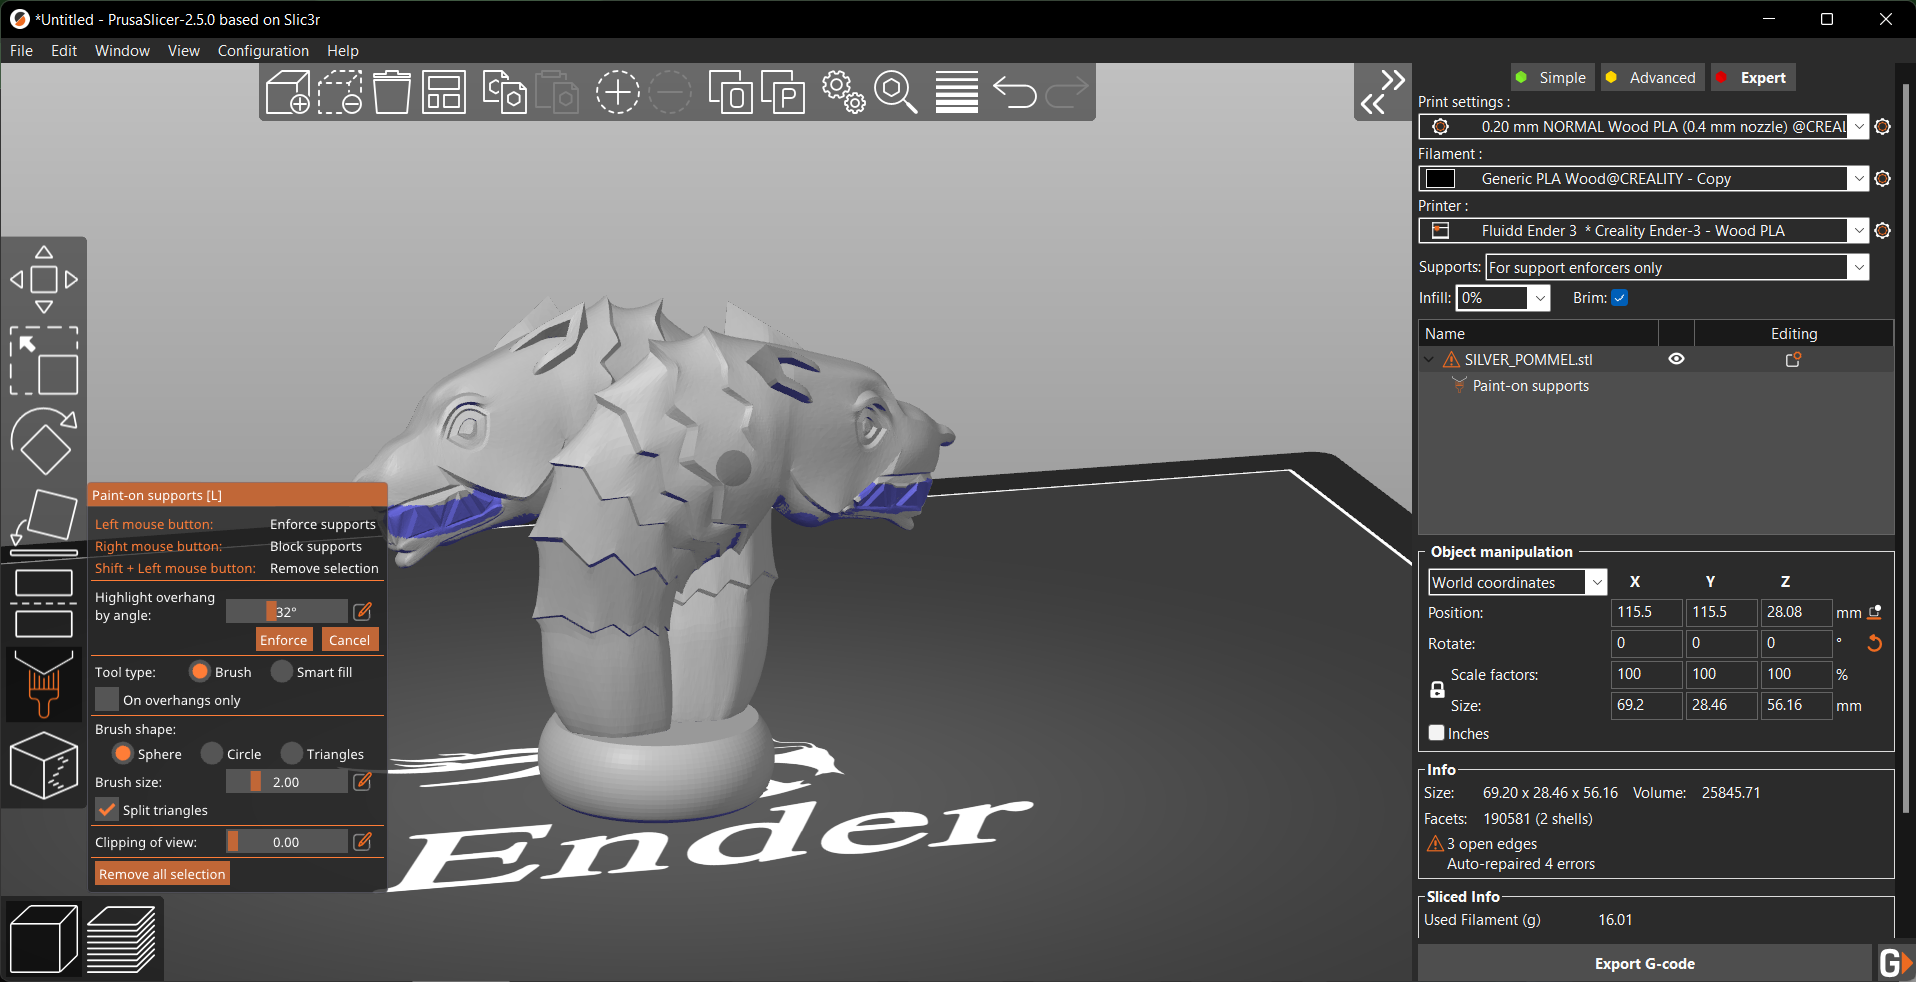
Task: Select the Paint-on supports brush tool
Action: 44,684
